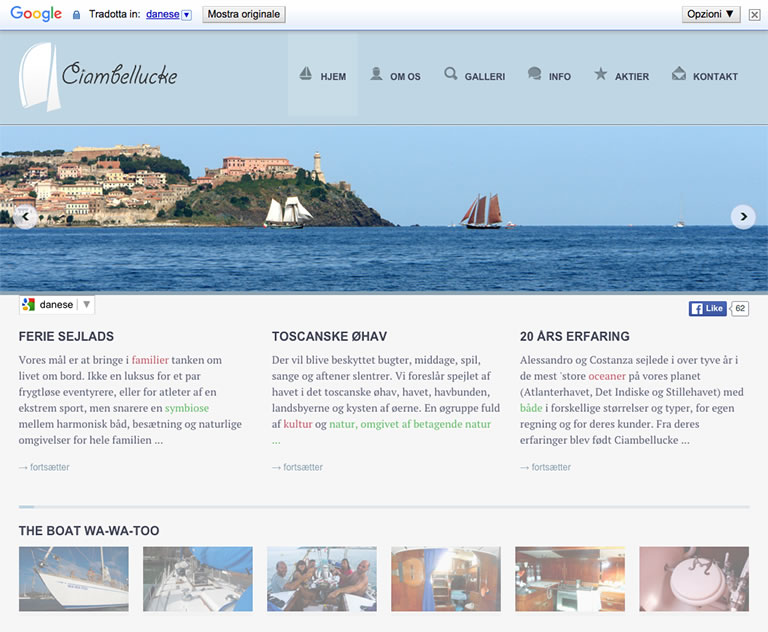The height and width of the screenshot is (632, 768).
Task: Click the 20 ÅRS ERFARING heading
Action: click(575, 336)
